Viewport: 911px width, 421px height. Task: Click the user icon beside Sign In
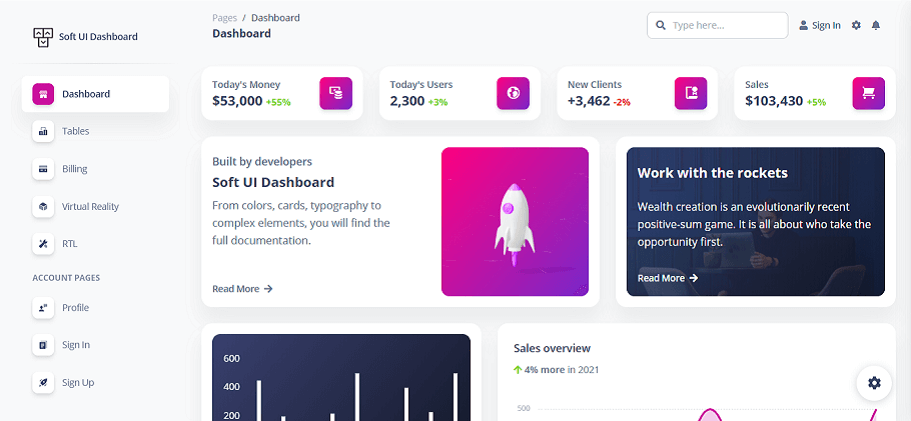pos(804,25)
